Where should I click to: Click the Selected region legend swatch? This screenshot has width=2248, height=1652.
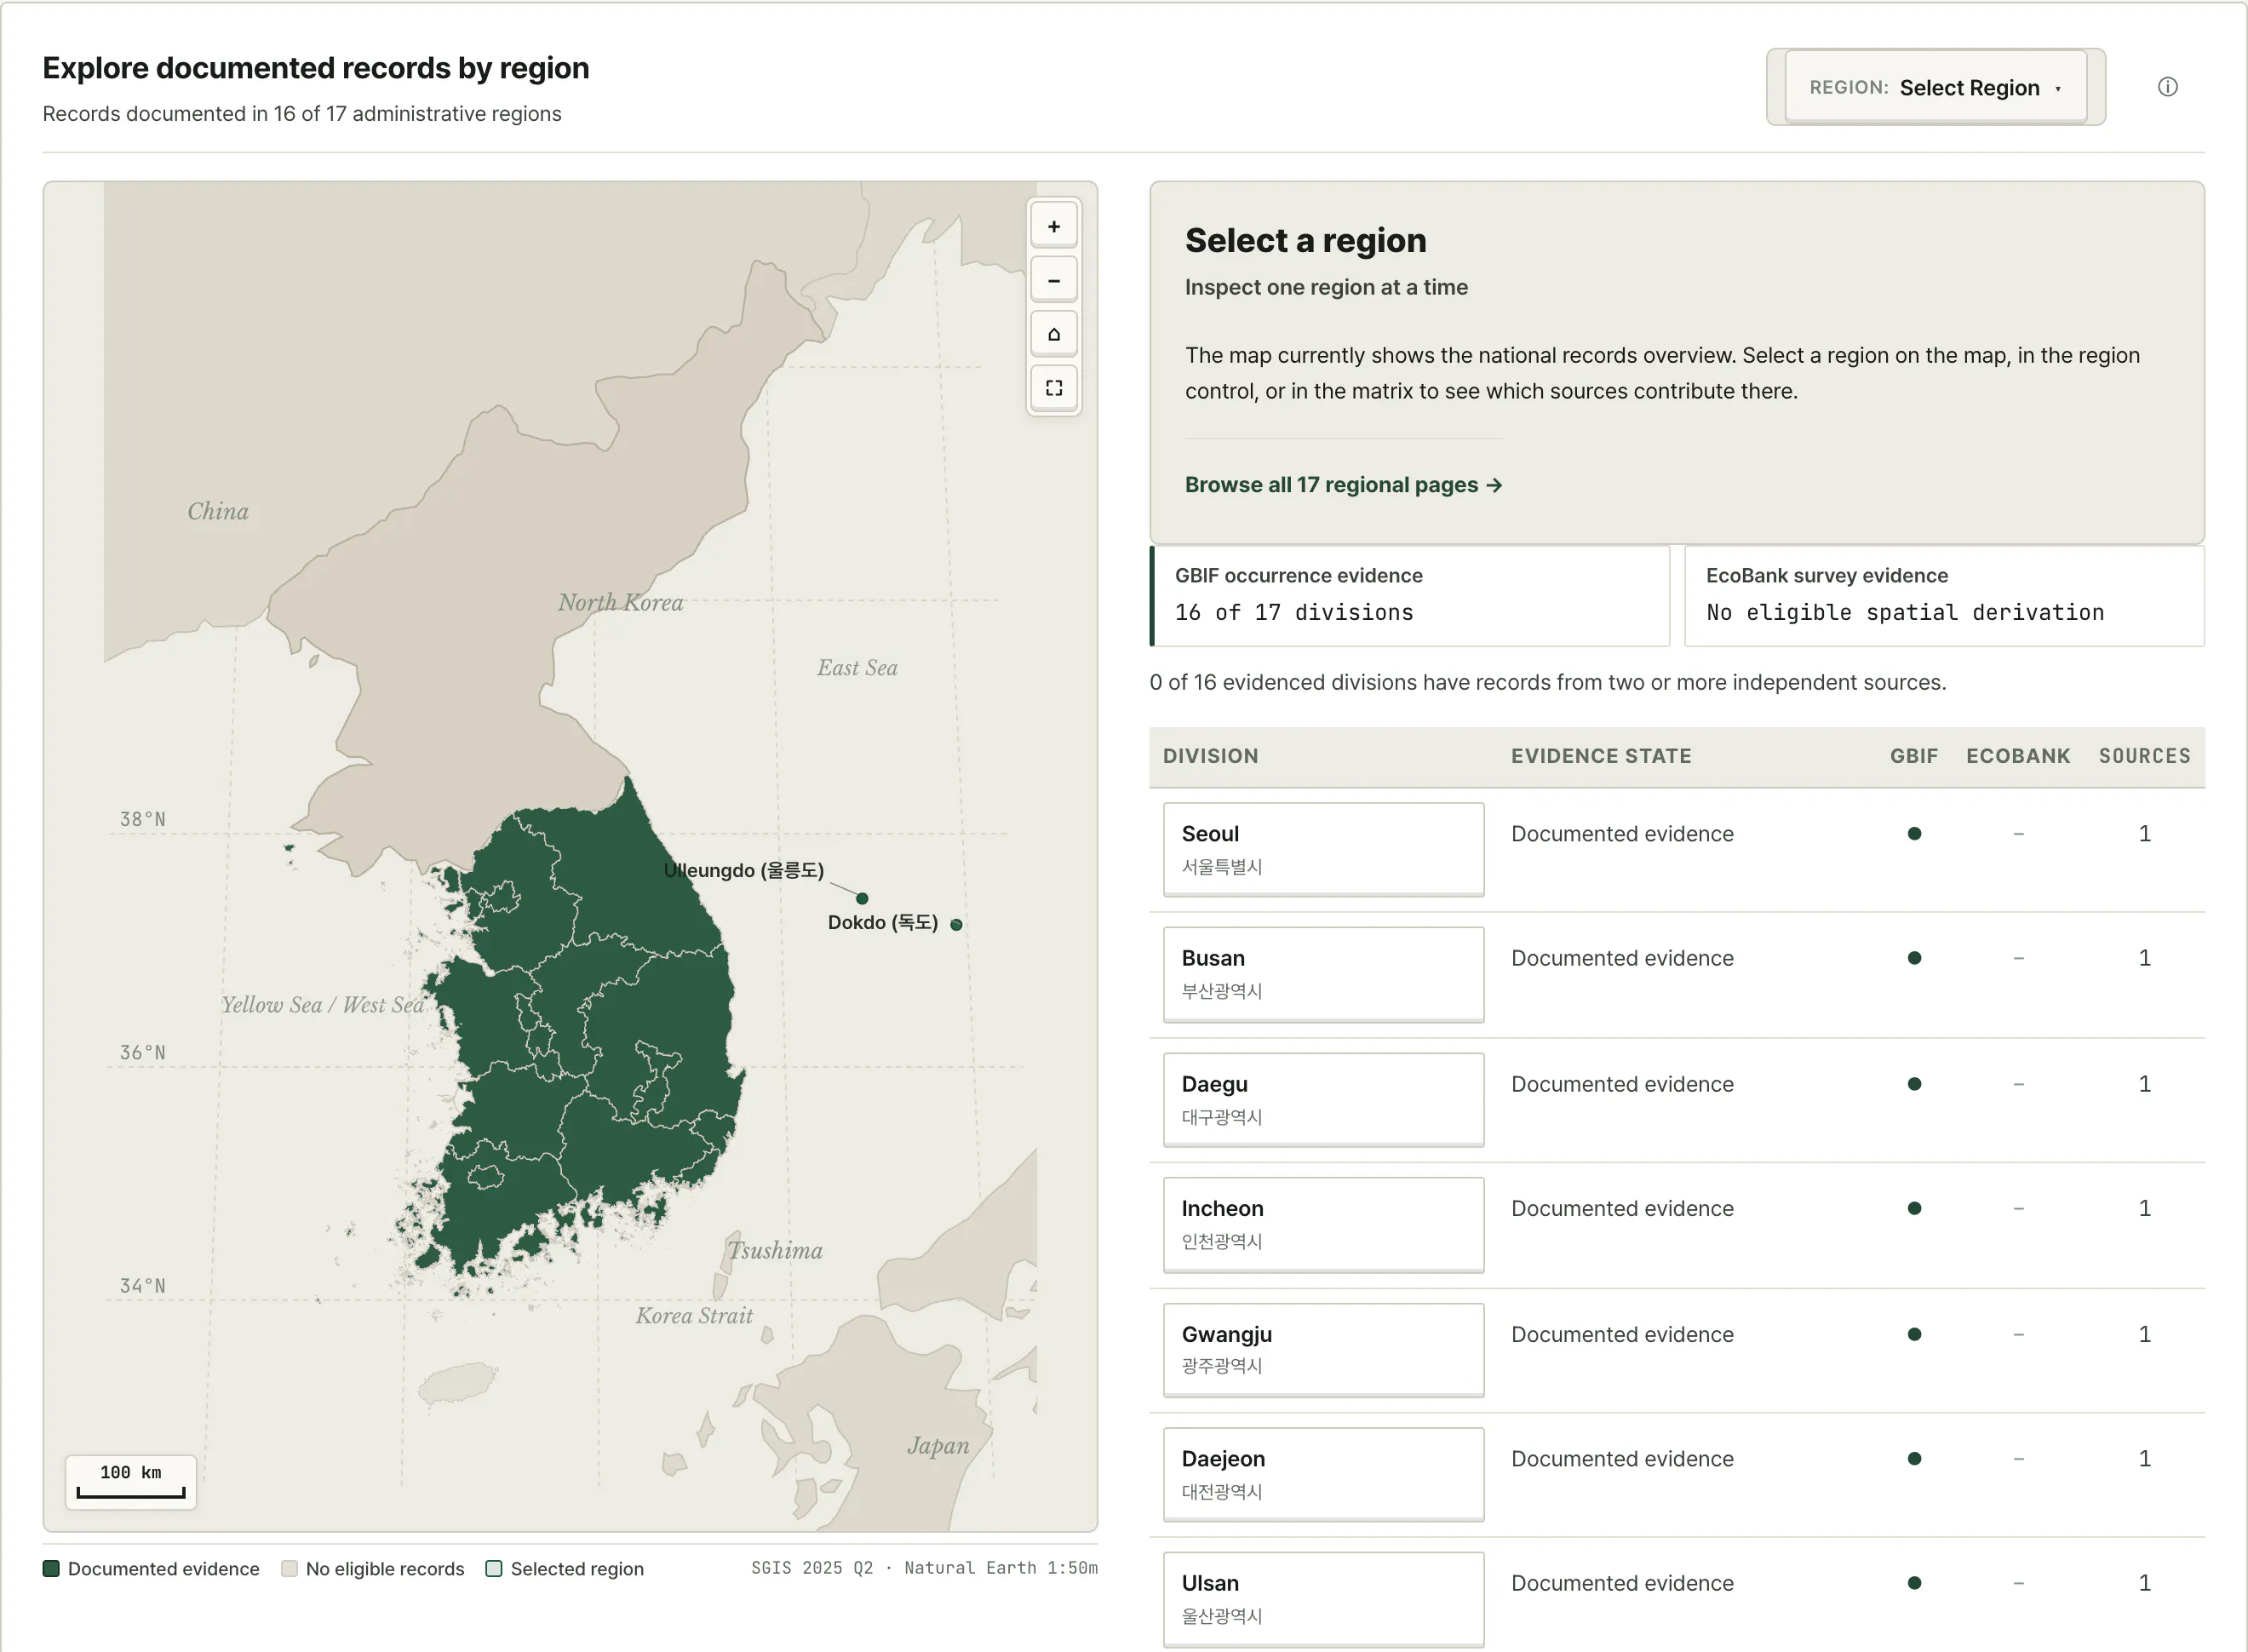(x=494, y=1568)
